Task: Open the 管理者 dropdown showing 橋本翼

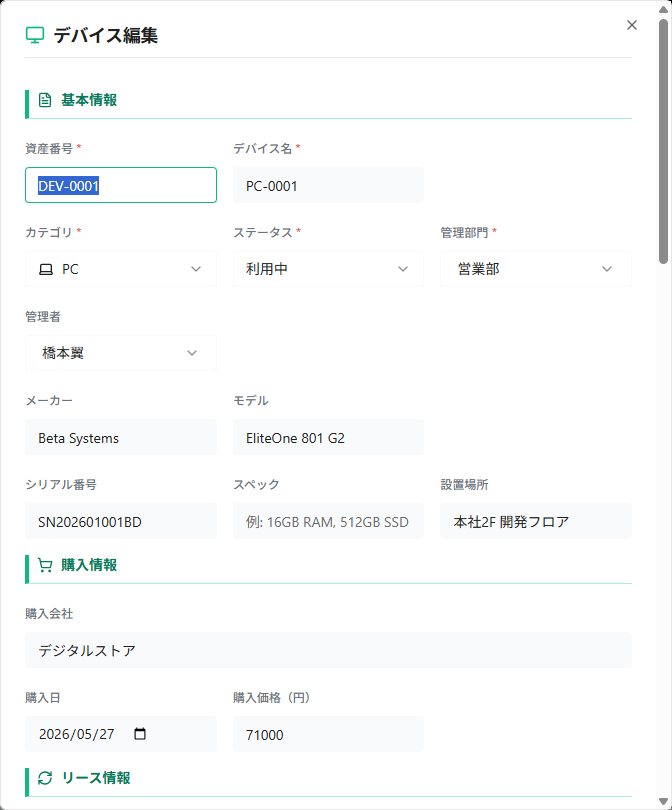Action: tap(121, 353)
